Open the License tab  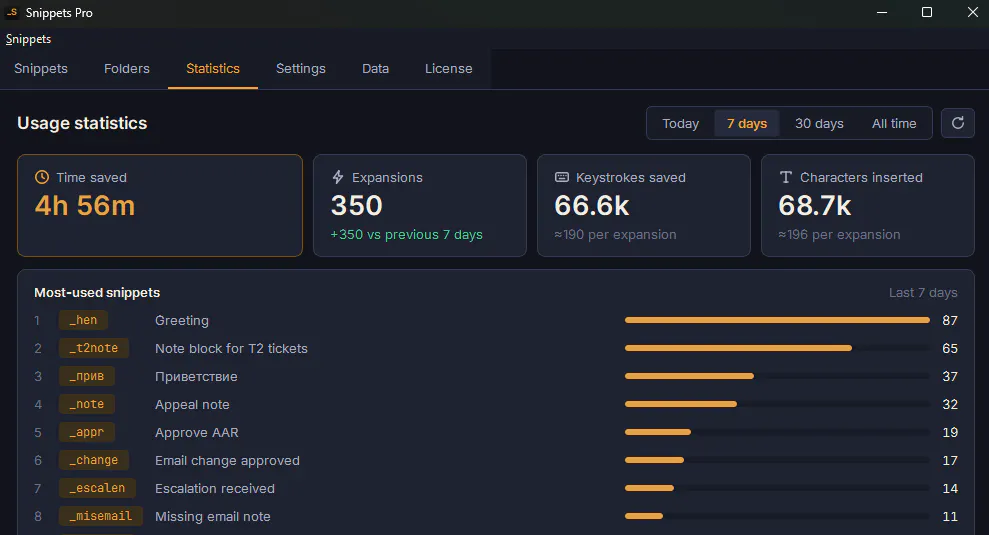(x=448, y=69)
